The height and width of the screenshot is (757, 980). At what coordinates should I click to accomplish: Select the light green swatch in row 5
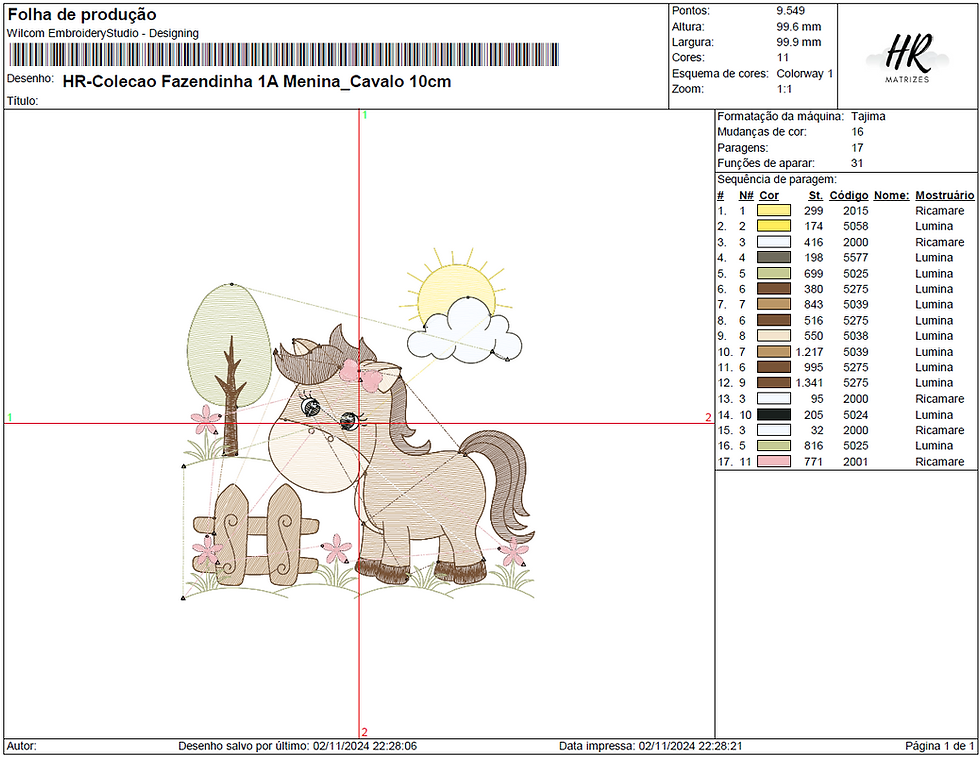[774, 273]
